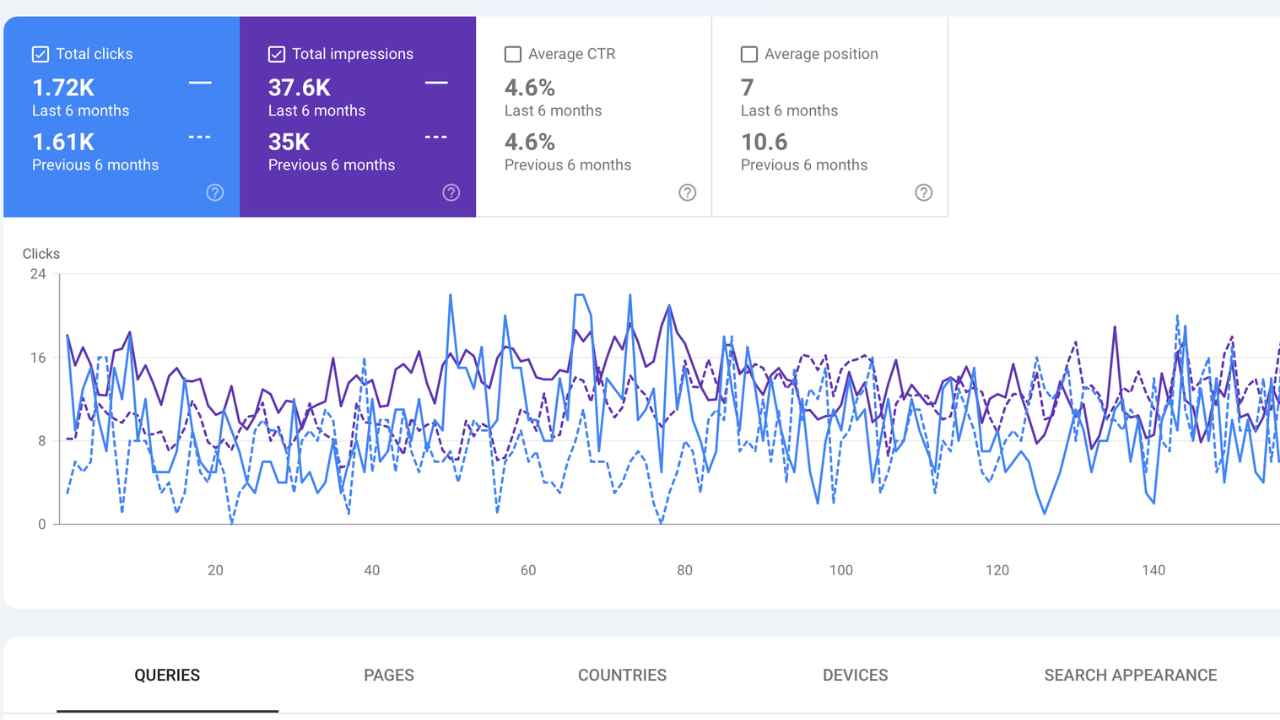Screen dimensions: 1280x720
Task: Enable the Average CTR checkbox
Action: point(512,54)
